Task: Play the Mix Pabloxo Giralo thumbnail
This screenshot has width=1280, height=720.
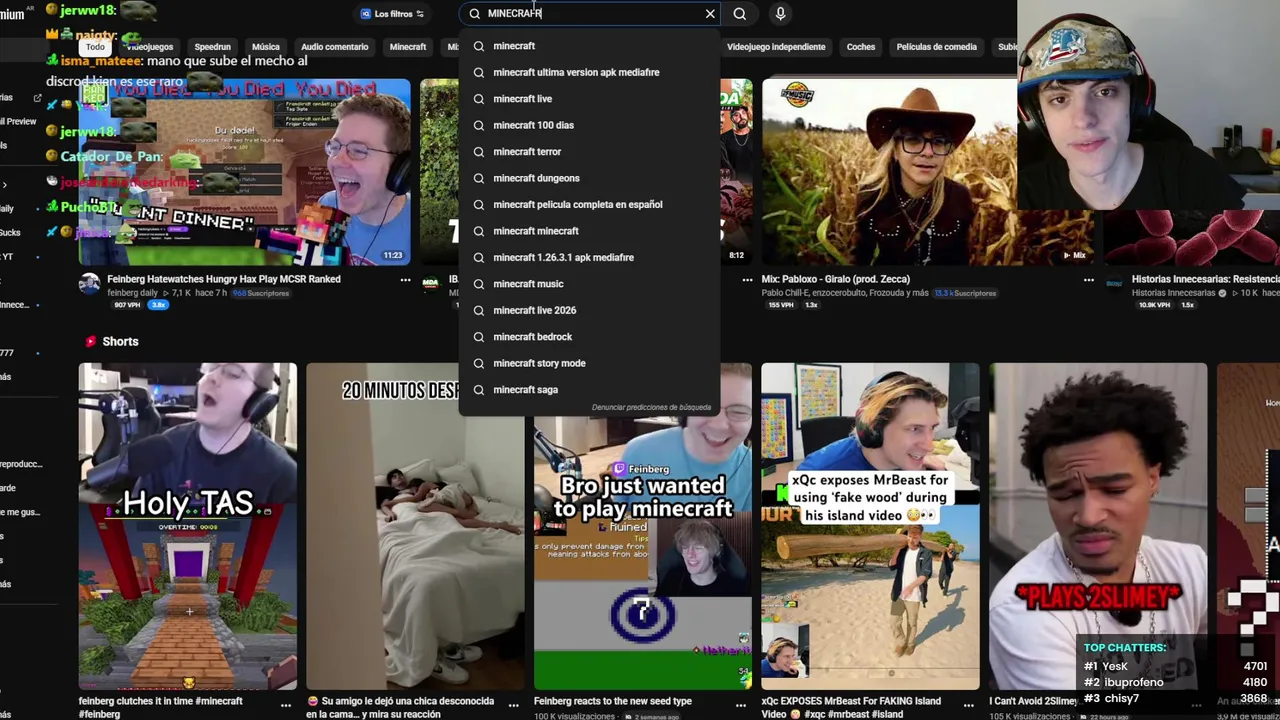Action: (x=889, y=172)
